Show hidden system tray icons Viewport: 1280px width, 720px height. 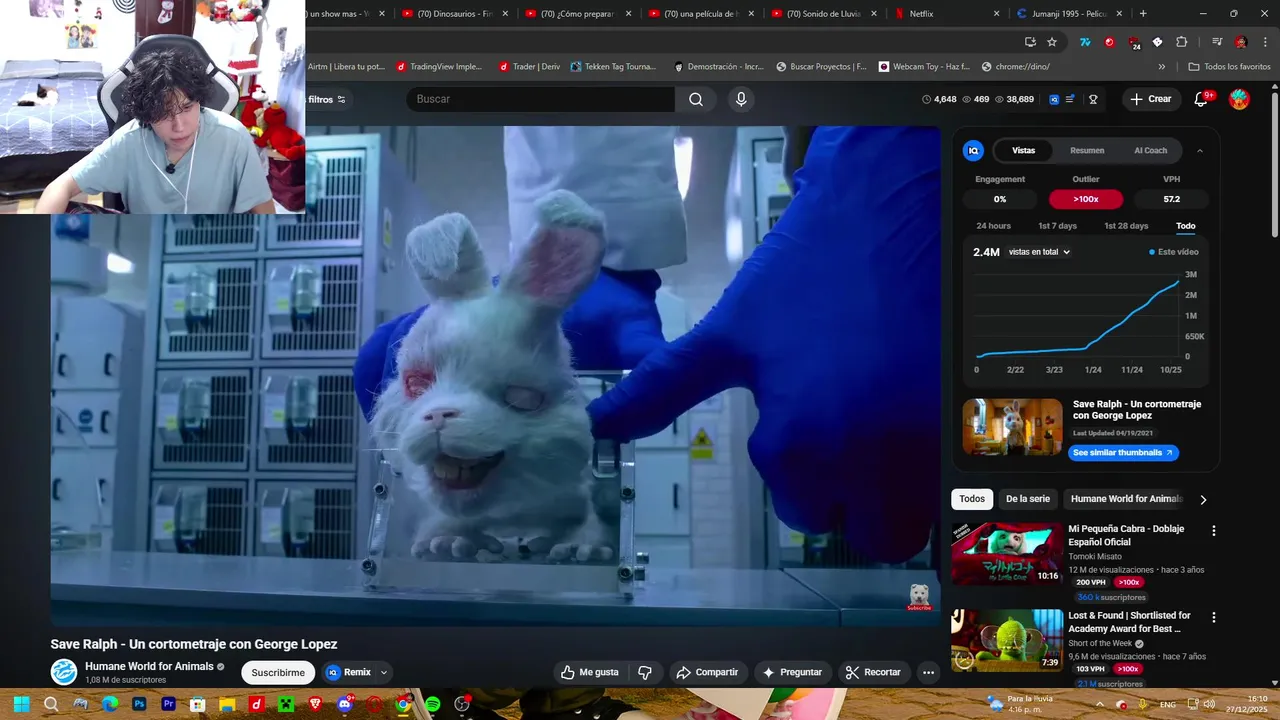[1101, 704]
